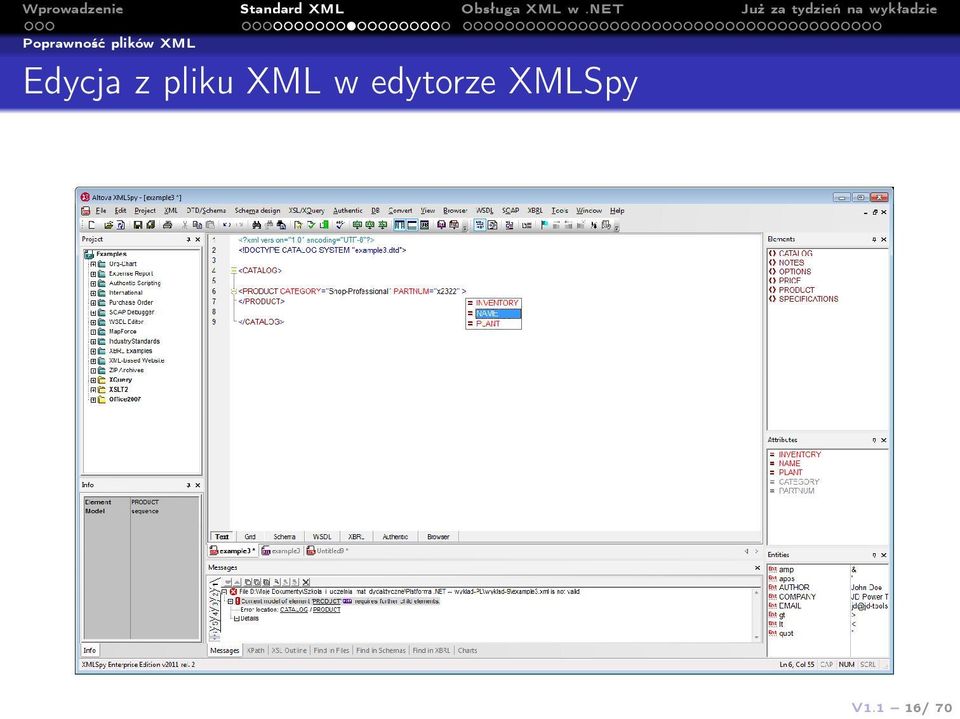The width and height of the screenshot is (960, 719).
Task: Expand the Purchase Order folder
Action: tap(93, 303)
